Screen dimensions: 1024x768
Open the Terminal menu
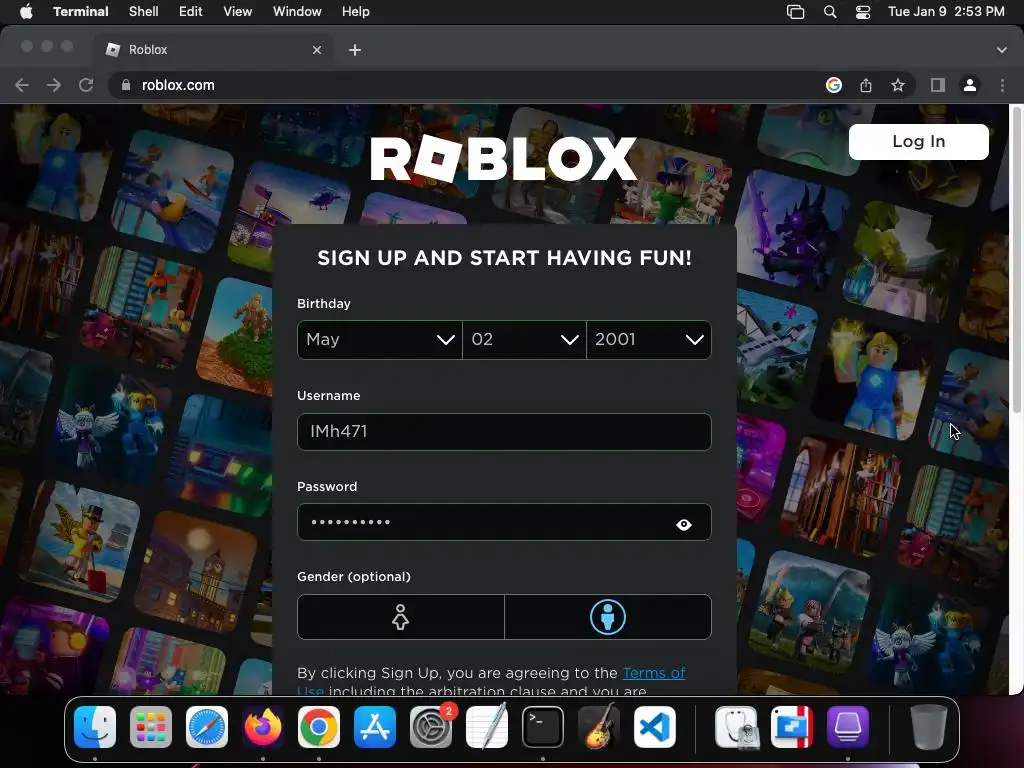[80, 12]
